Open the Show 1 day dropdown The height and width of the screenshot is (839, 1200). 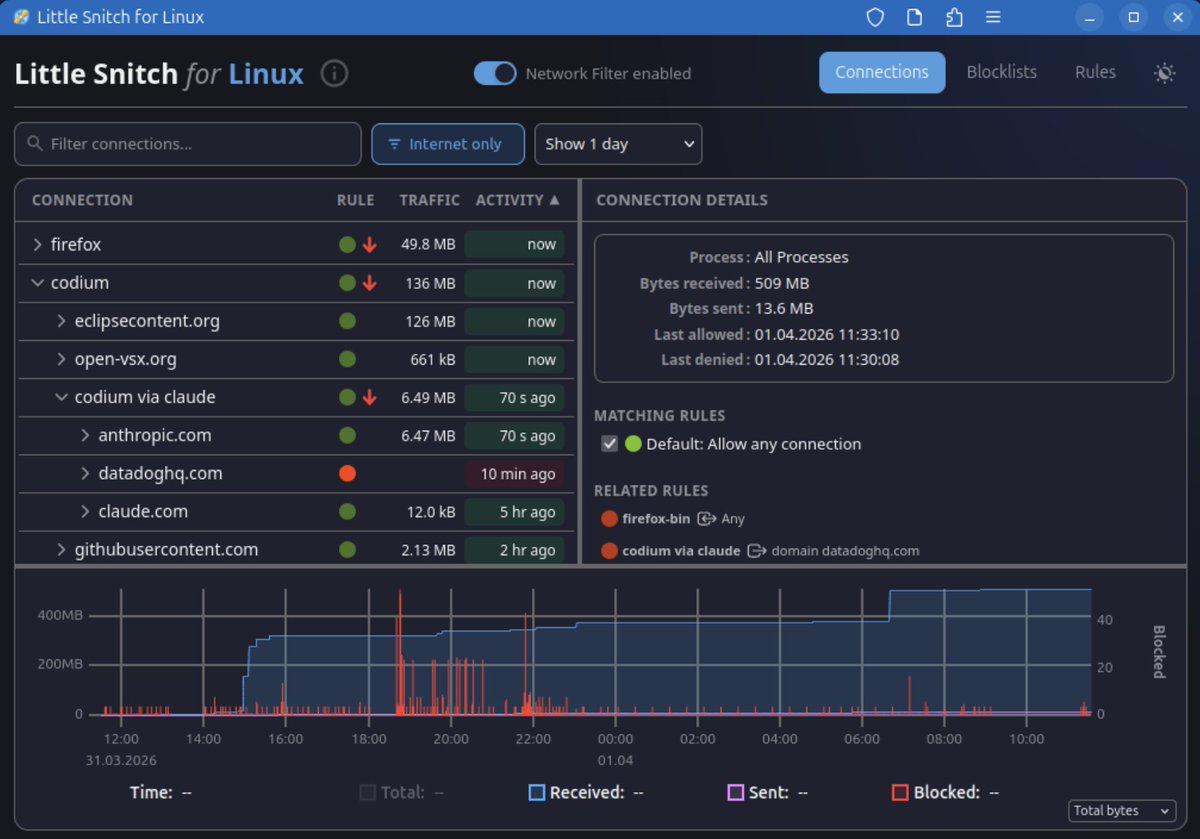click(x=618, y=144)
